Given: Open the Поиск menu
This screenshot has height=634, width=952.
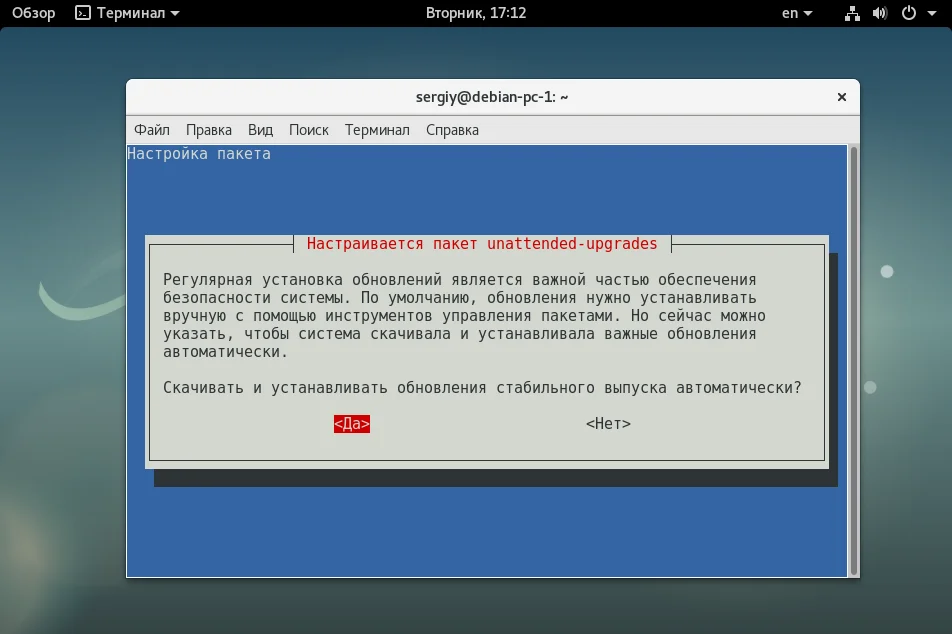Looking at the screenshot, I should click(308, 130).
